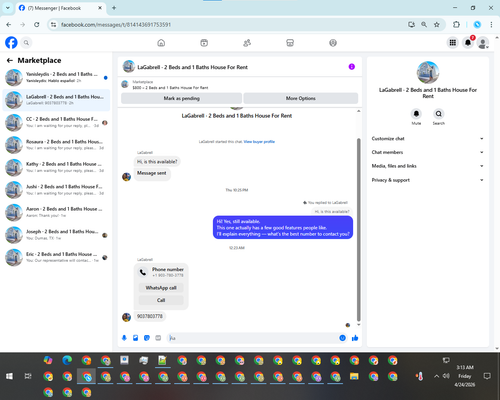Open CC conversation
Viewport: 500px width, 400px height.
pyautogui.click(x=56, y=122)
